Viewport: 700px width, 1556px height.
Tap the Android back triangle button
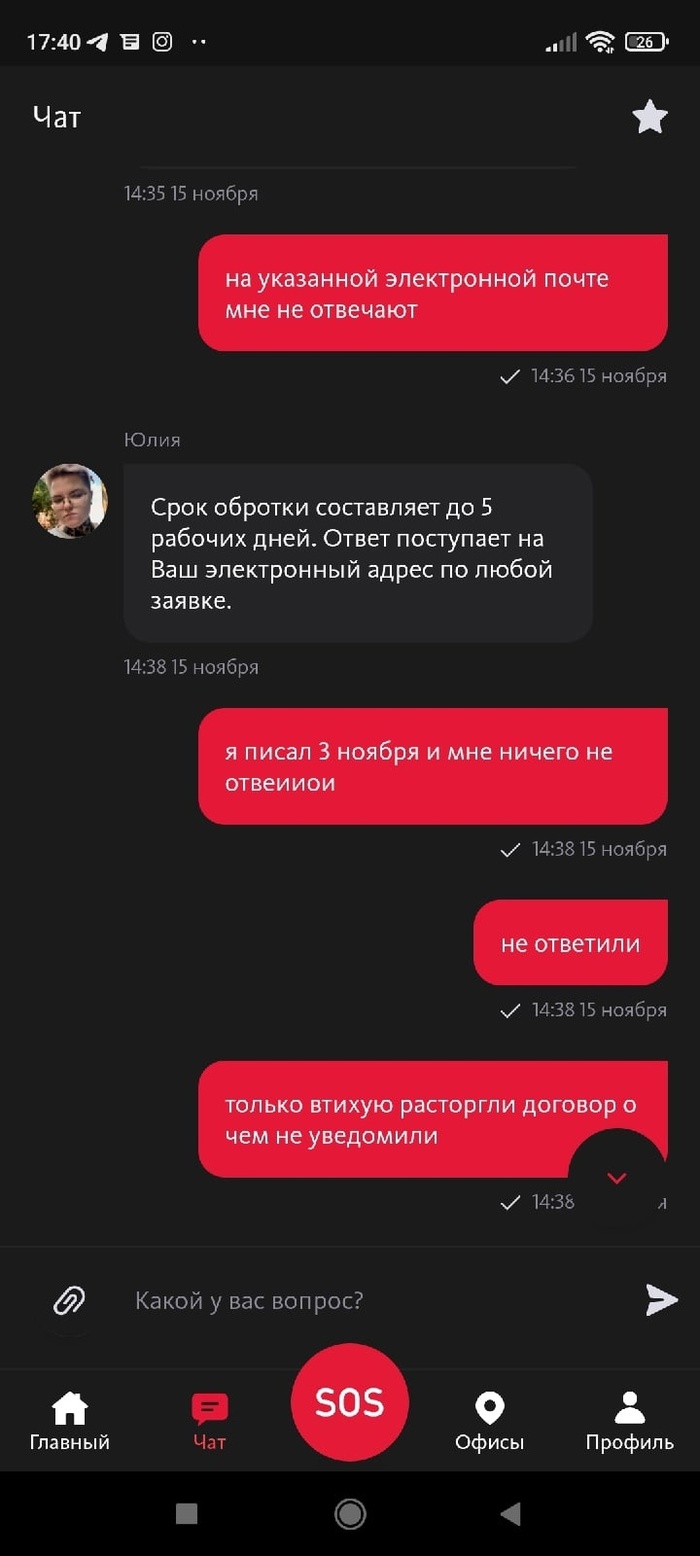click(x=510, y=1514)
